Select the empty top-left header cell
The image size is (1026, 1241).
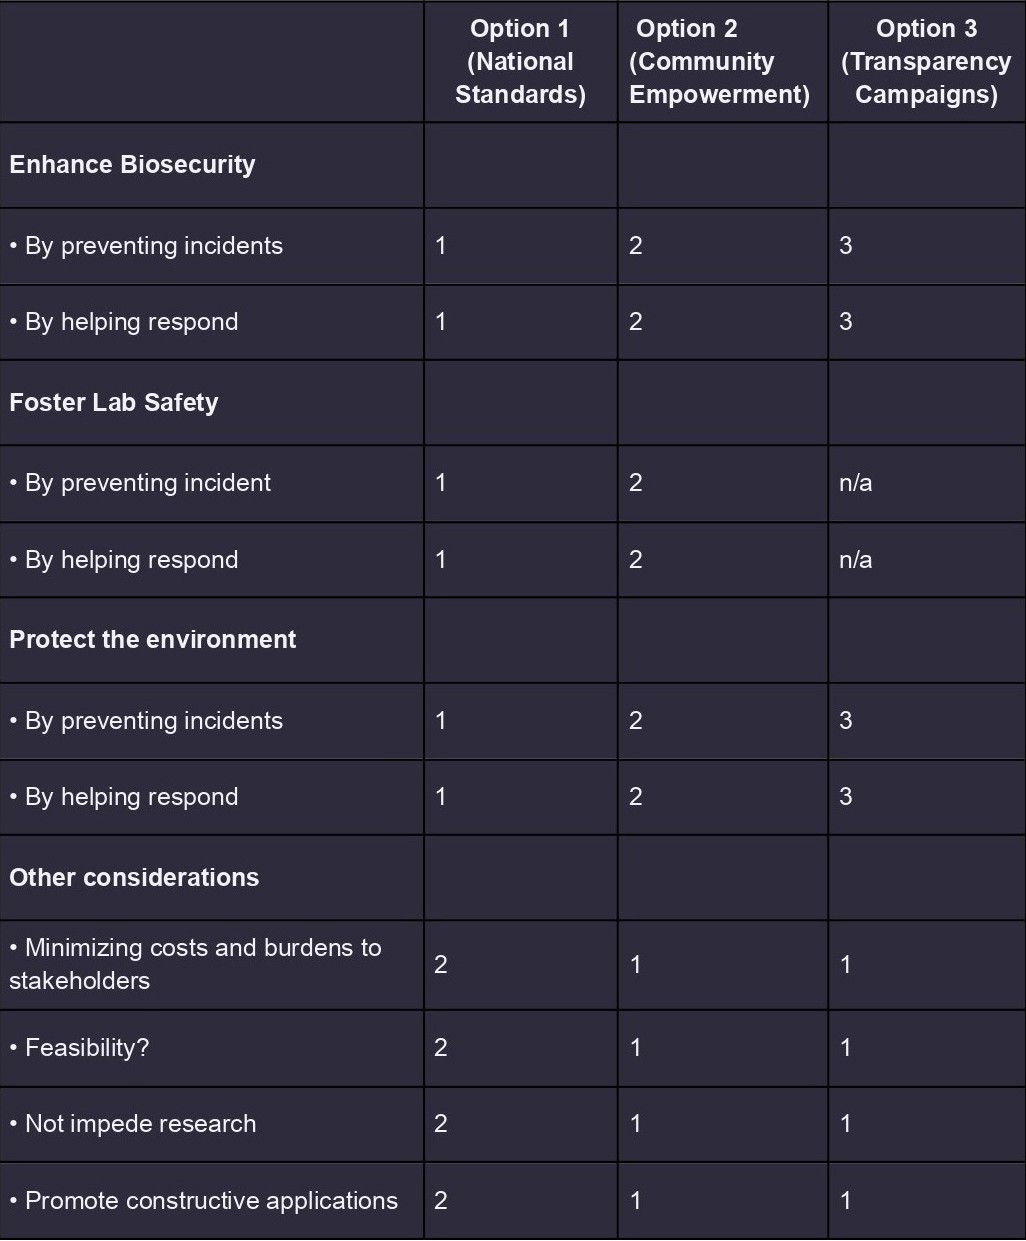click(211, 62)
